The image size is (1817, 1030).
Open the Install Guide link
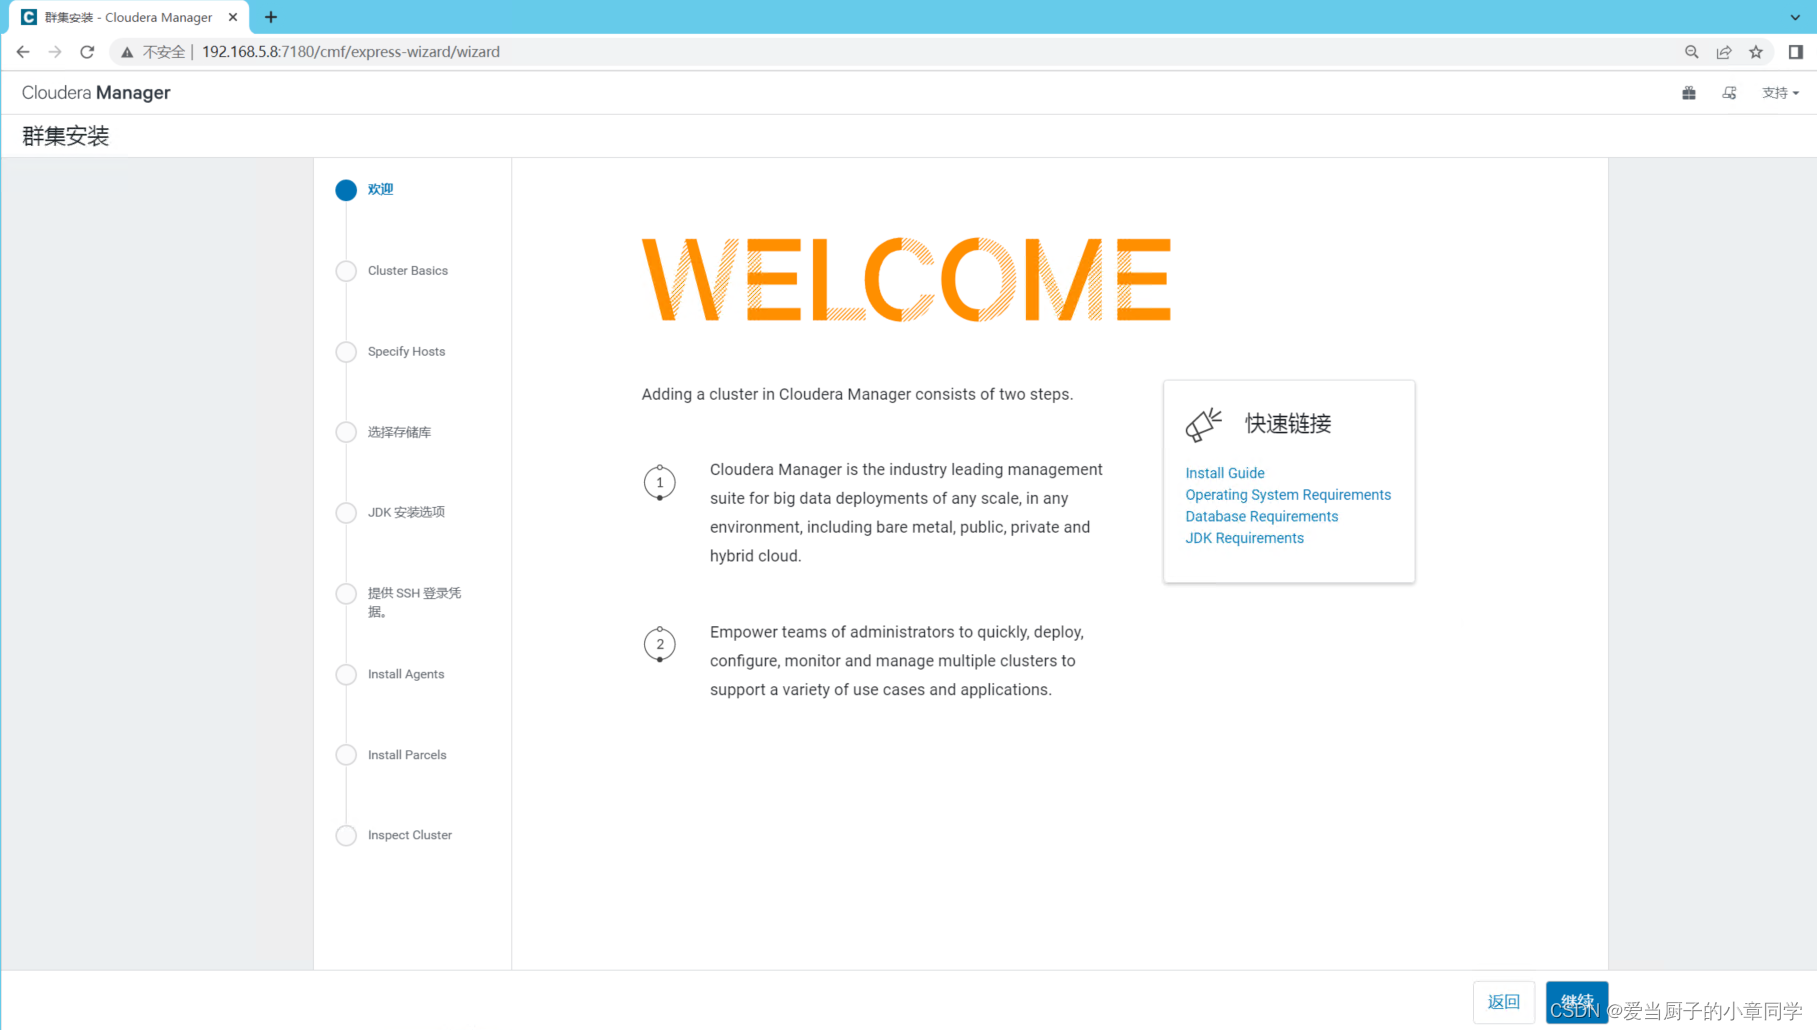(1224, 473)
